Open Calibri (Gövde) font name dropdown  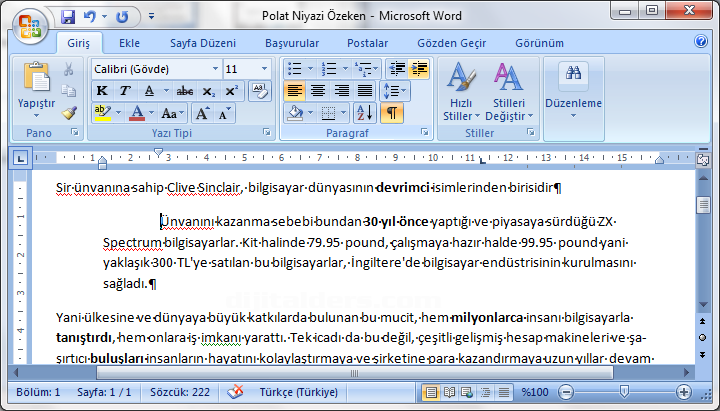tap(215, 69)
